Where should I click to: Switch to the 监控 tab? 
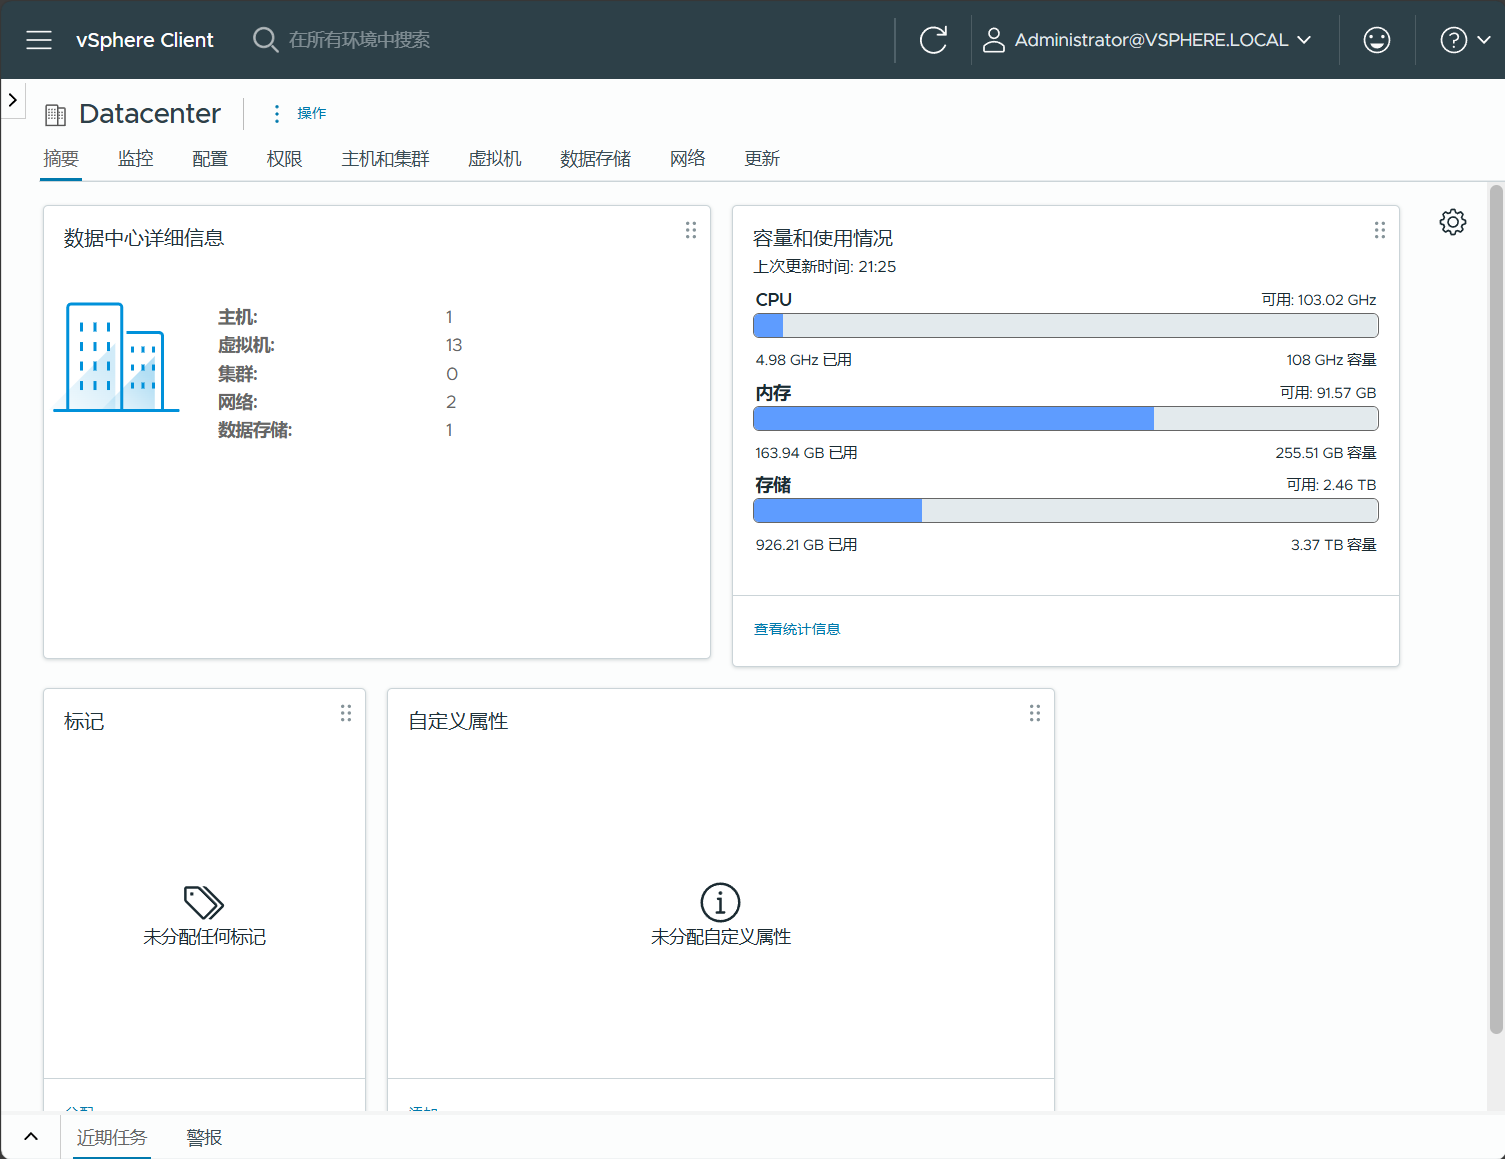[x=136, y=158]
